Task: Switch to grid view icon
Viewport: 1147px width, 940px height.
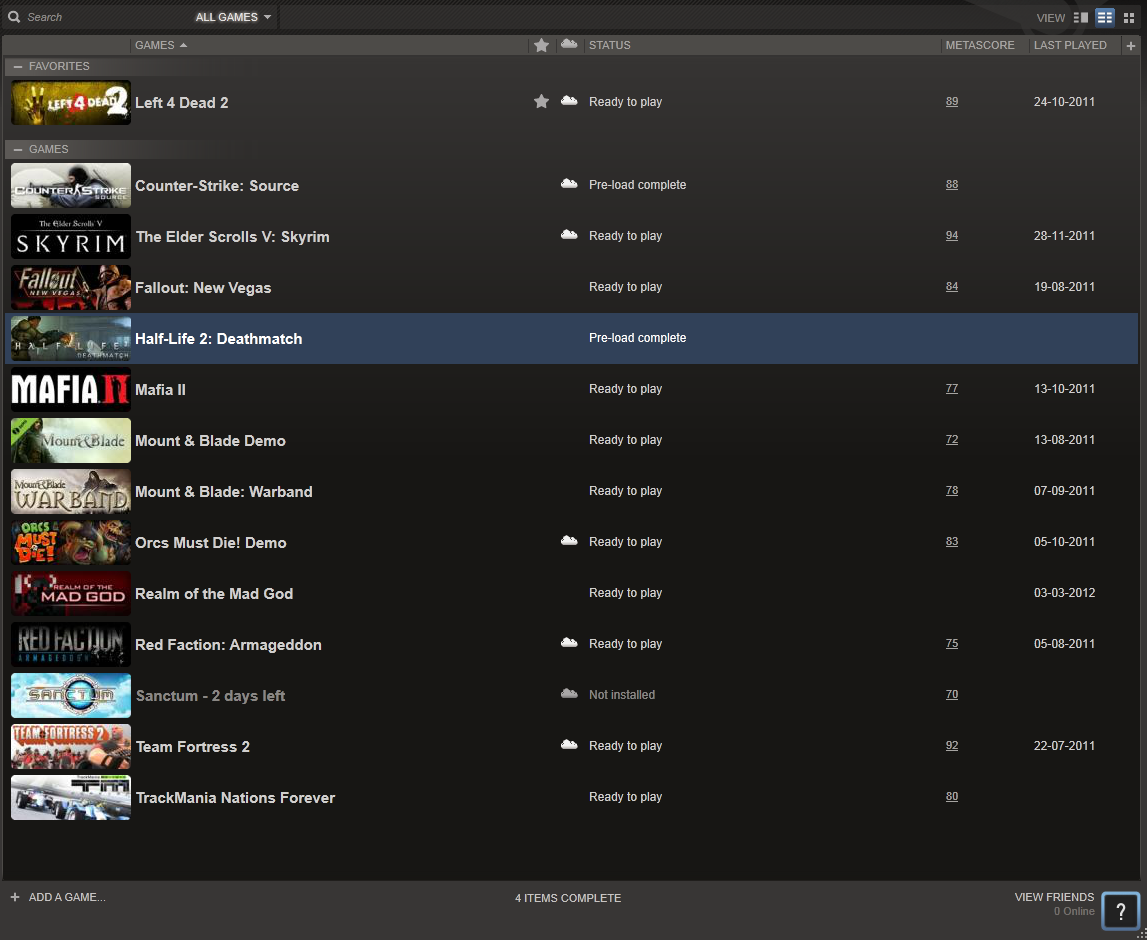Action: pos(1129,18)
